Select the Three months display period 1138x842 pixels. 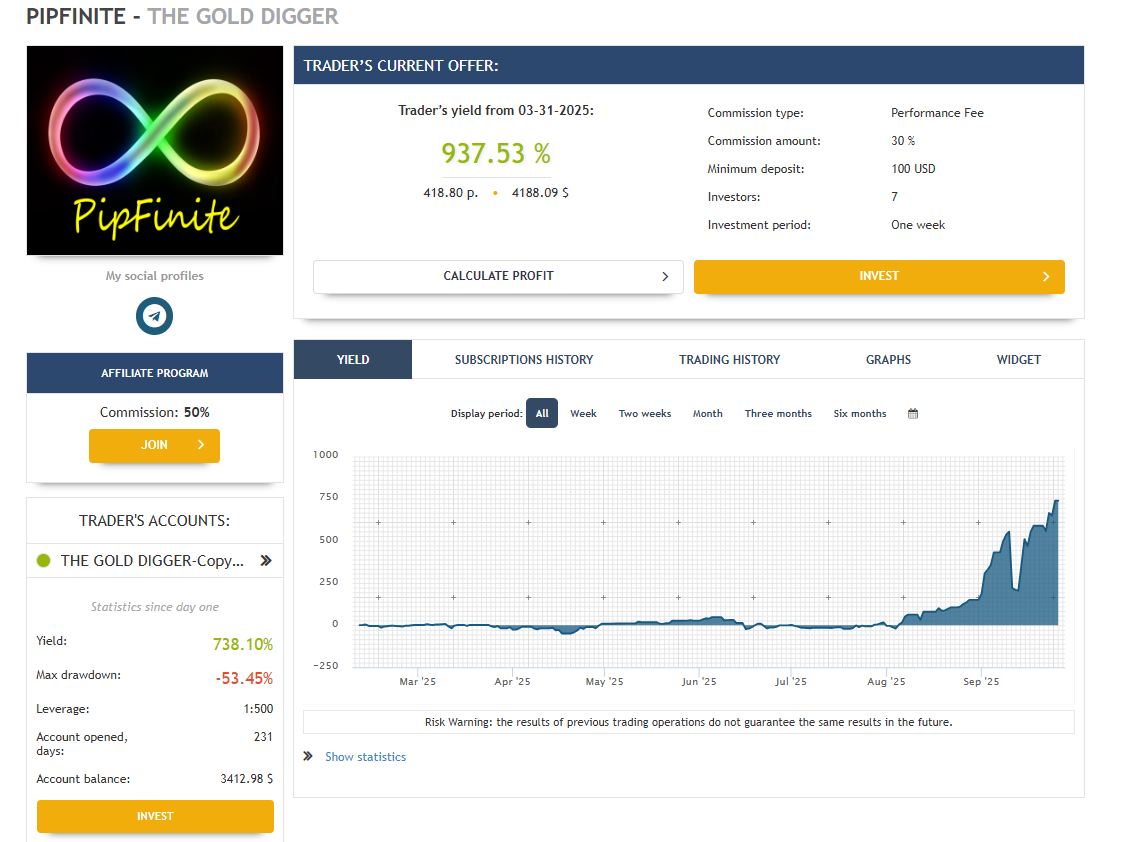[778, 413]
